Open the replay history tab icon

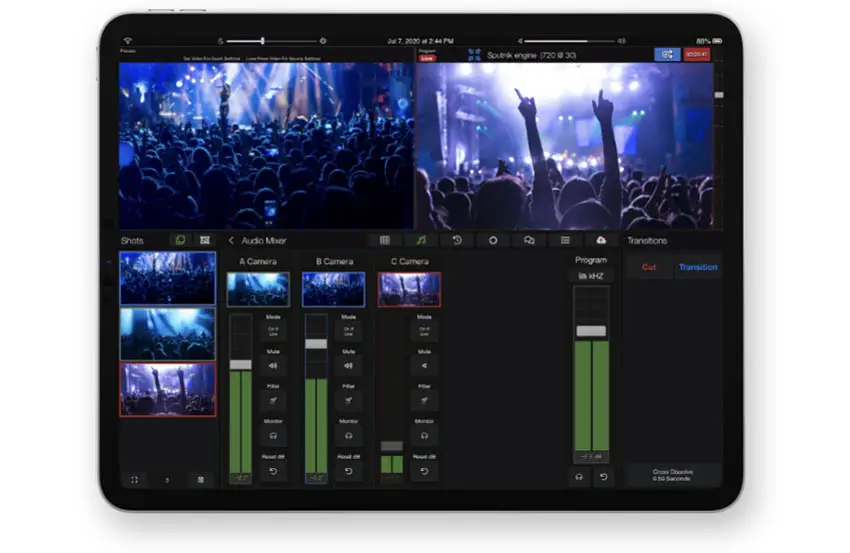[x=457, y=240]
